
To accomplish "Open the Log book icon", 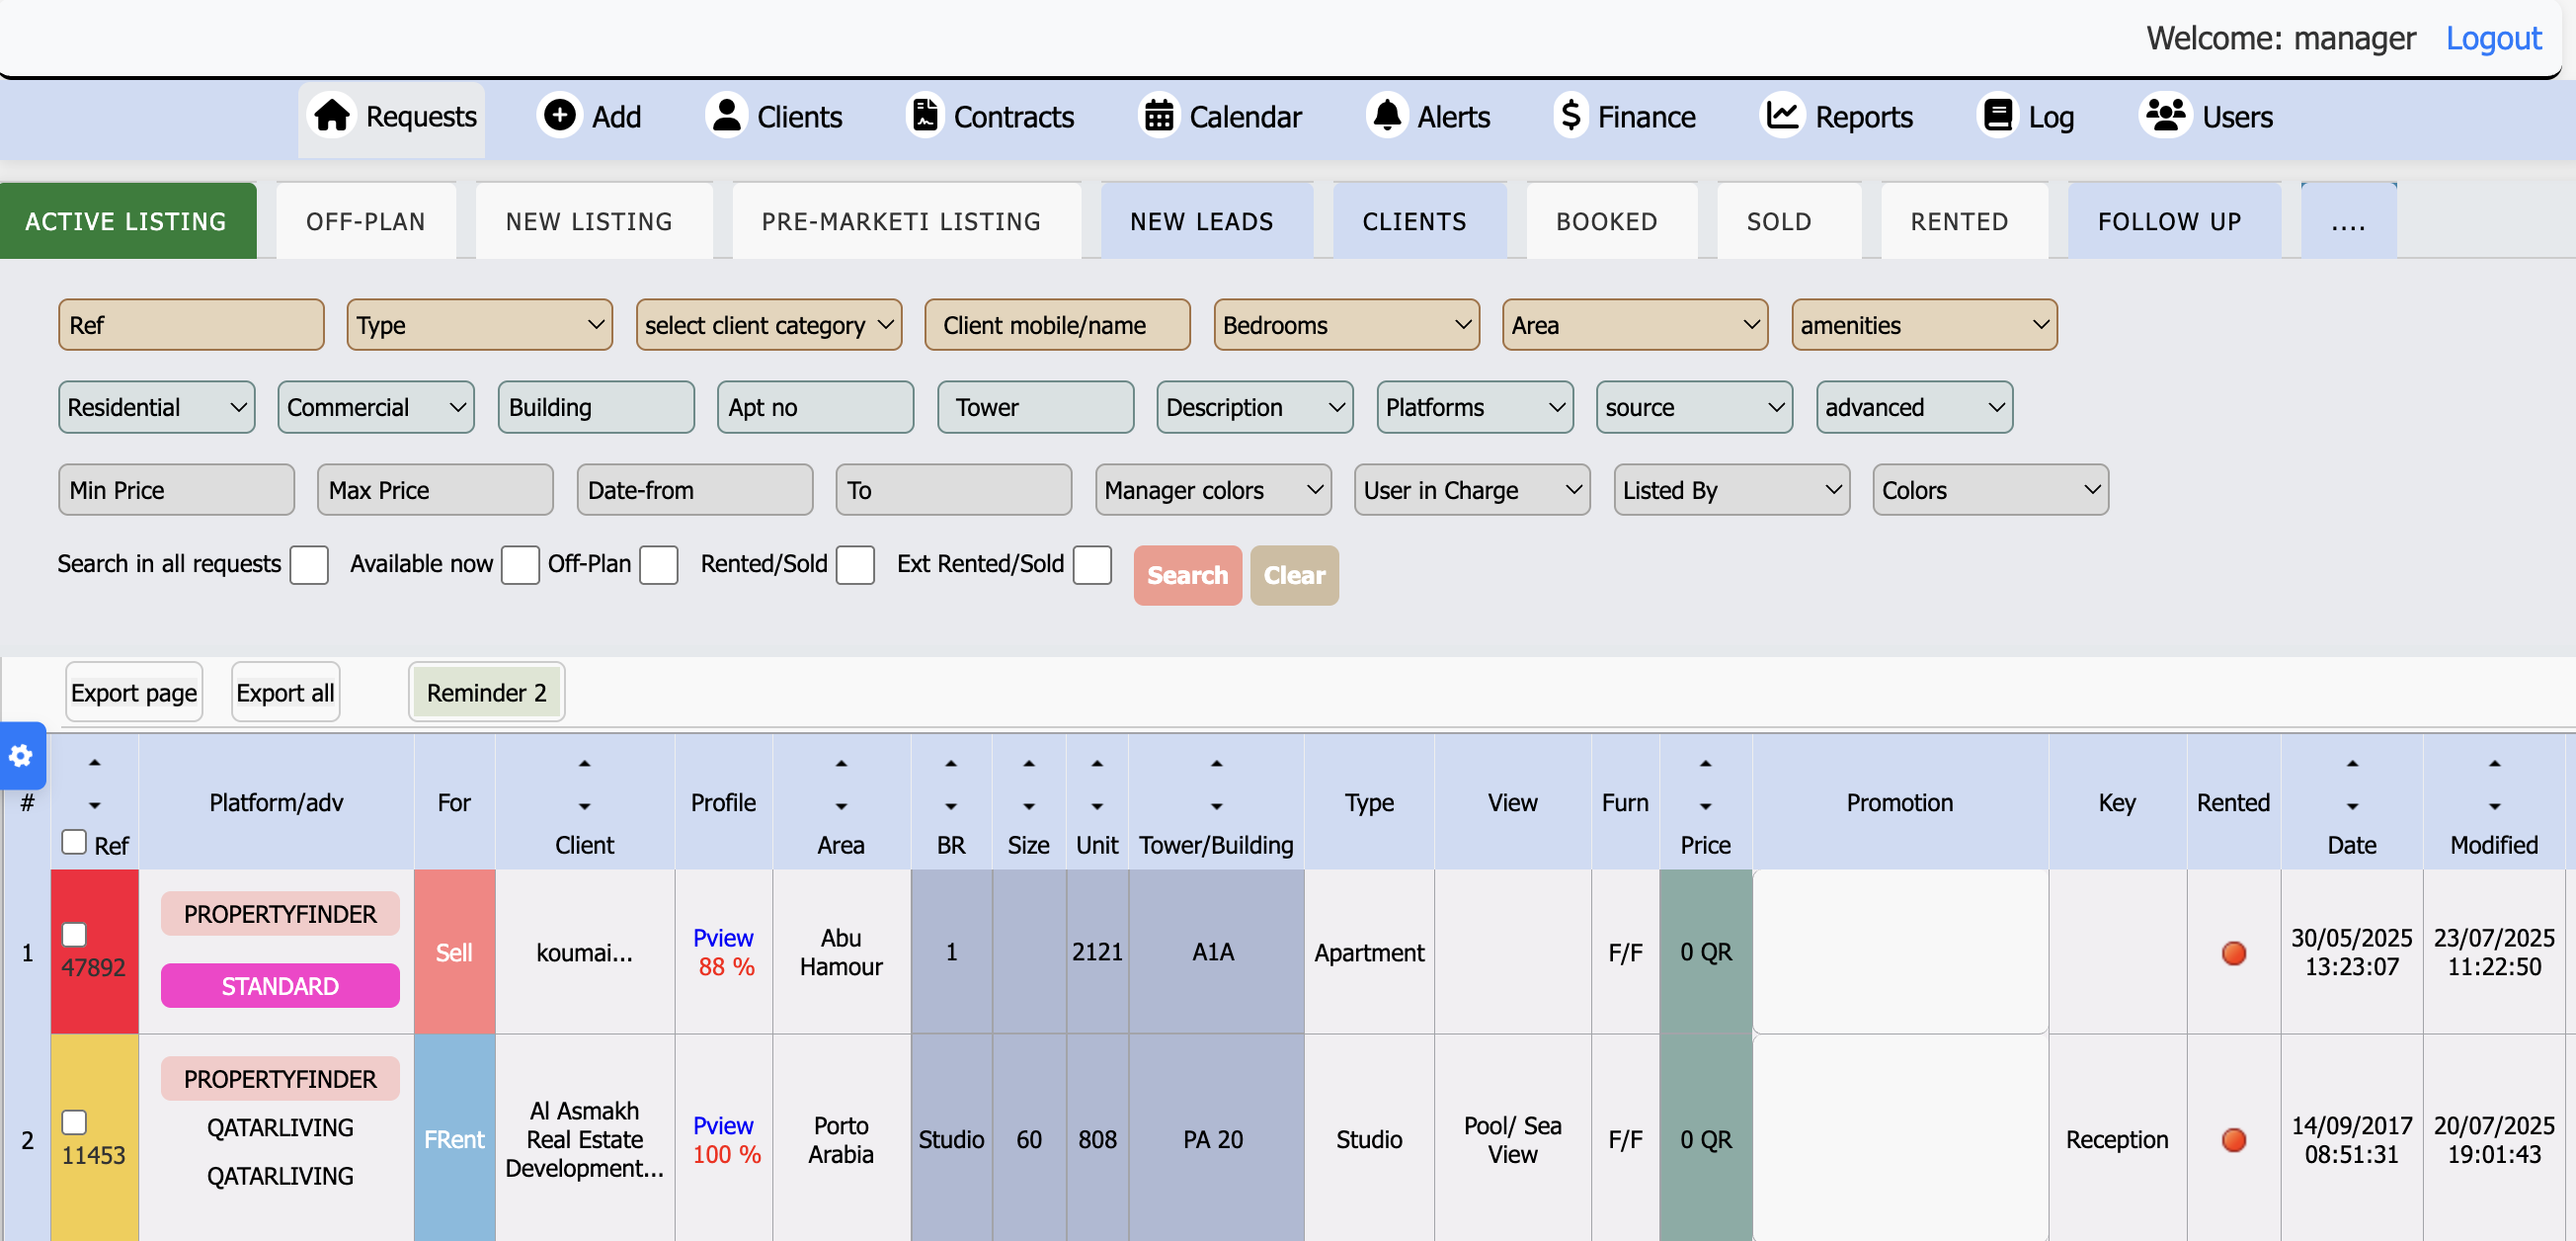I will pos(1998,116).
